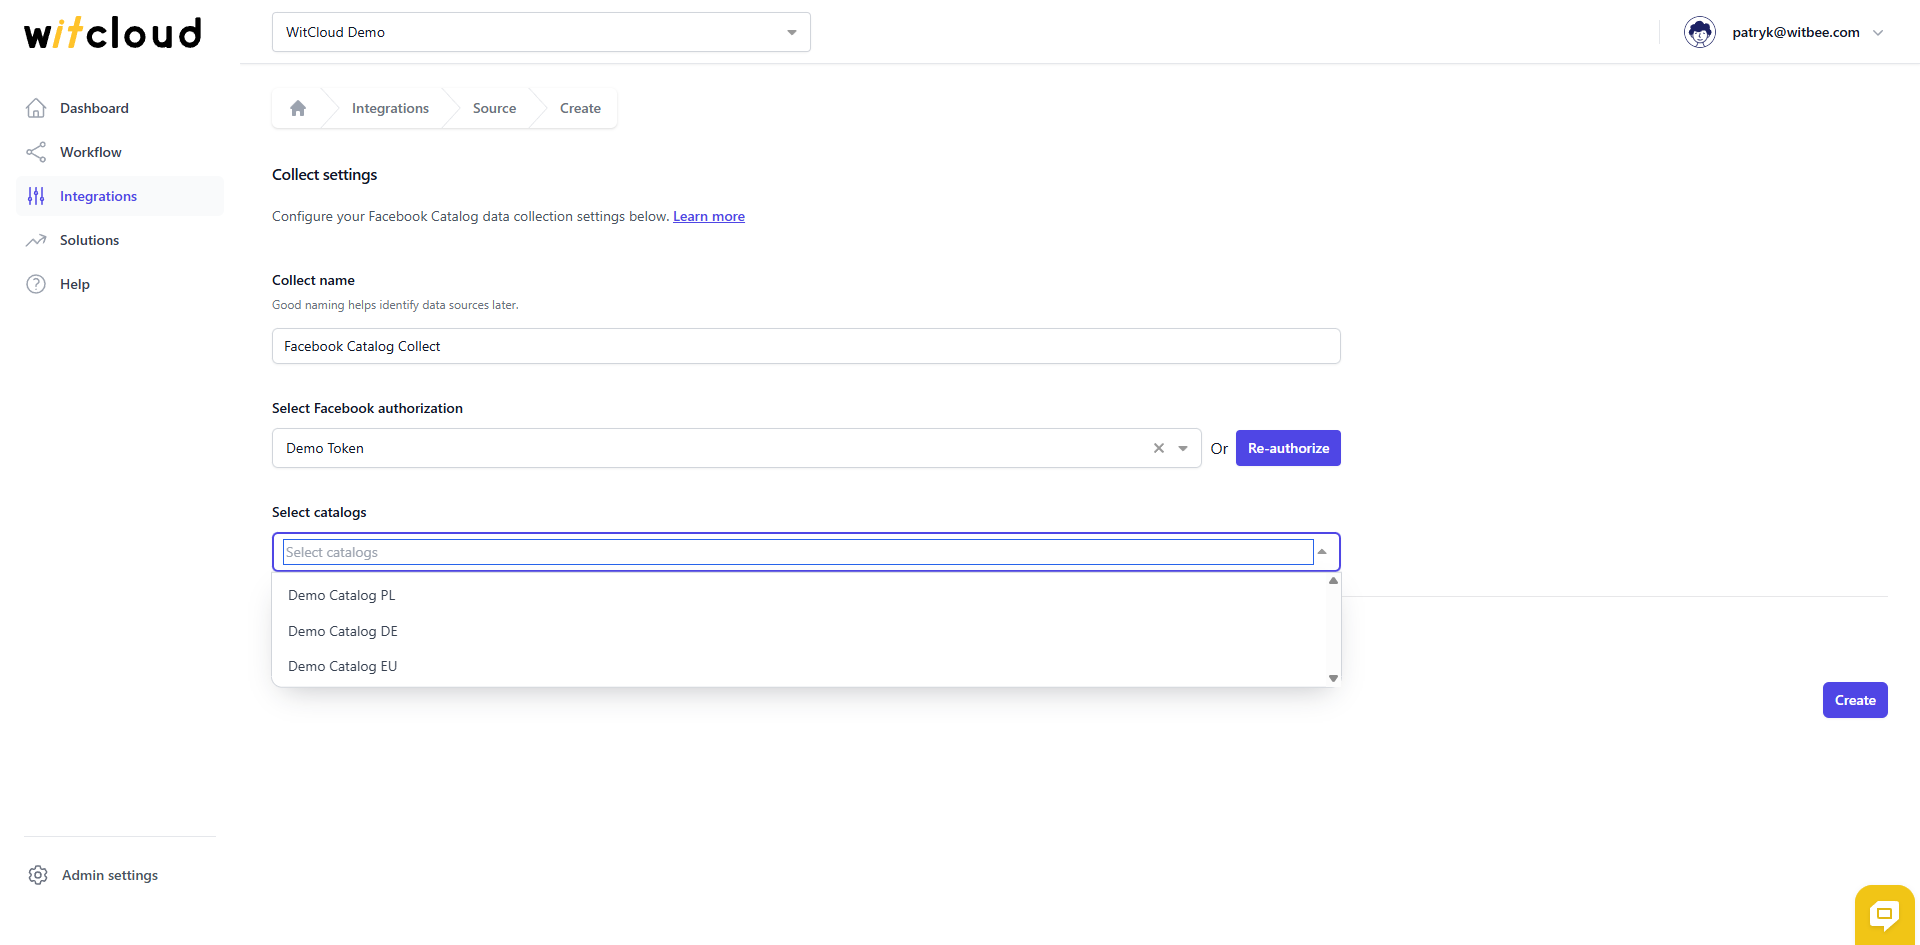This screenshot has width=1920, height=945.
Task: Click the user avatar icon
Action: point(1700,32)
